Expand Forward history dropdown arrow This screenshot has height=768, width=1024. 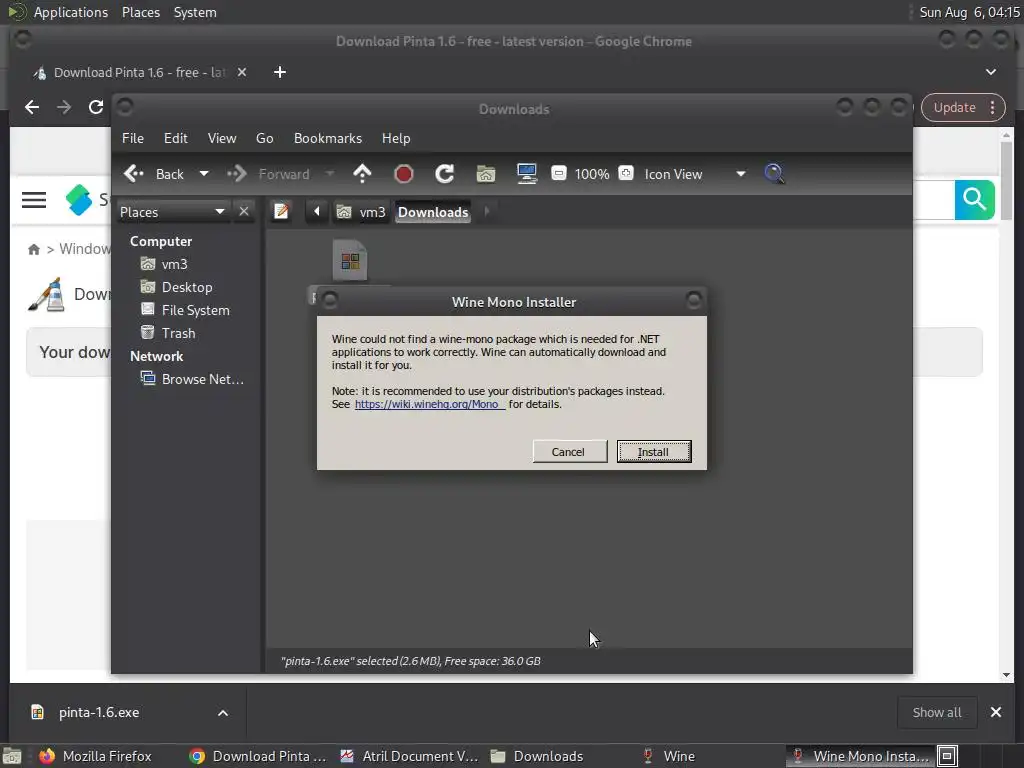tap(330, 174)
